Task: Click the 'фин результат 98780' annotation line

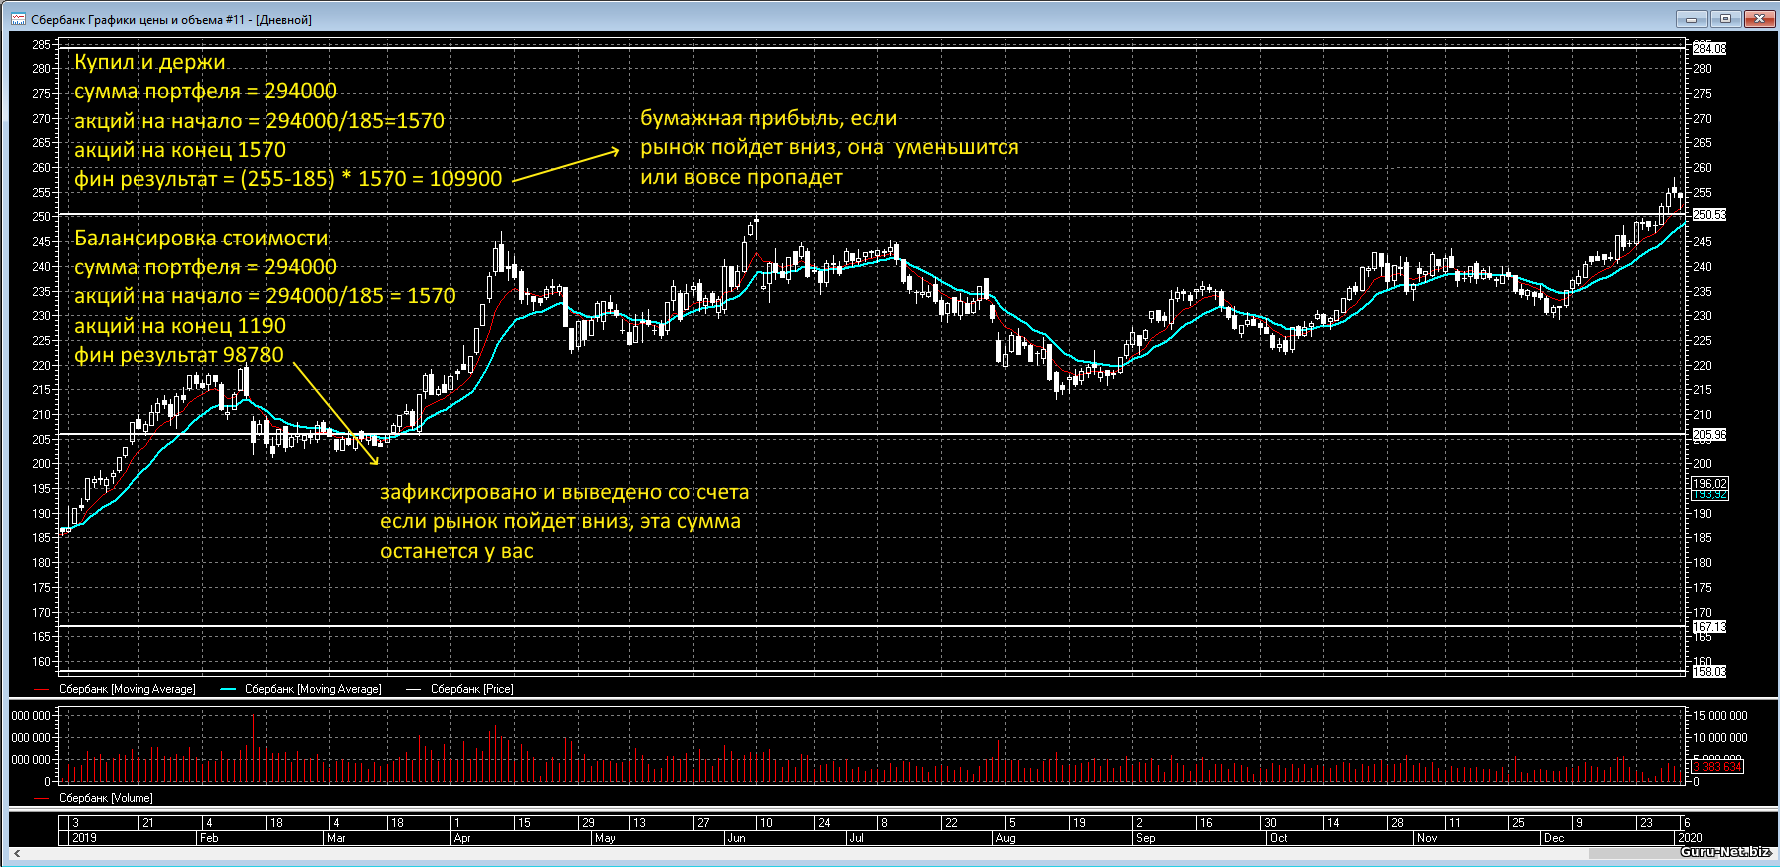Action: (x=179, y=355)
